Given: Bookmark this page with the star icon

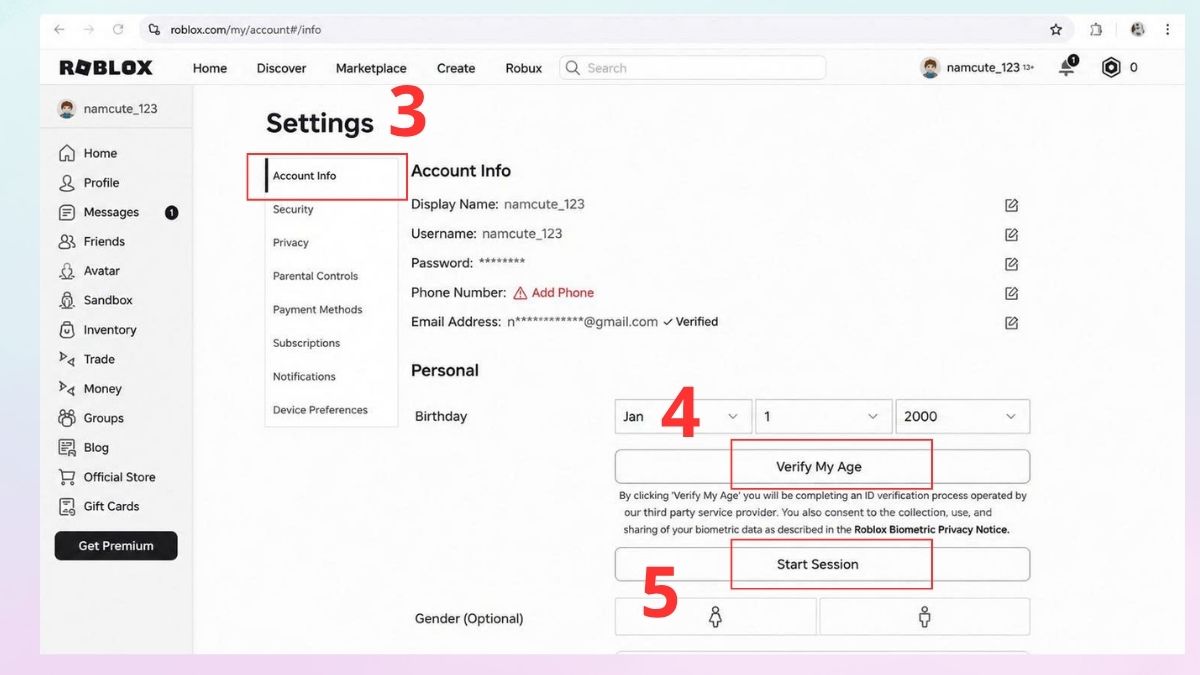Looking at the screenshot, I should pos(1056,30).
